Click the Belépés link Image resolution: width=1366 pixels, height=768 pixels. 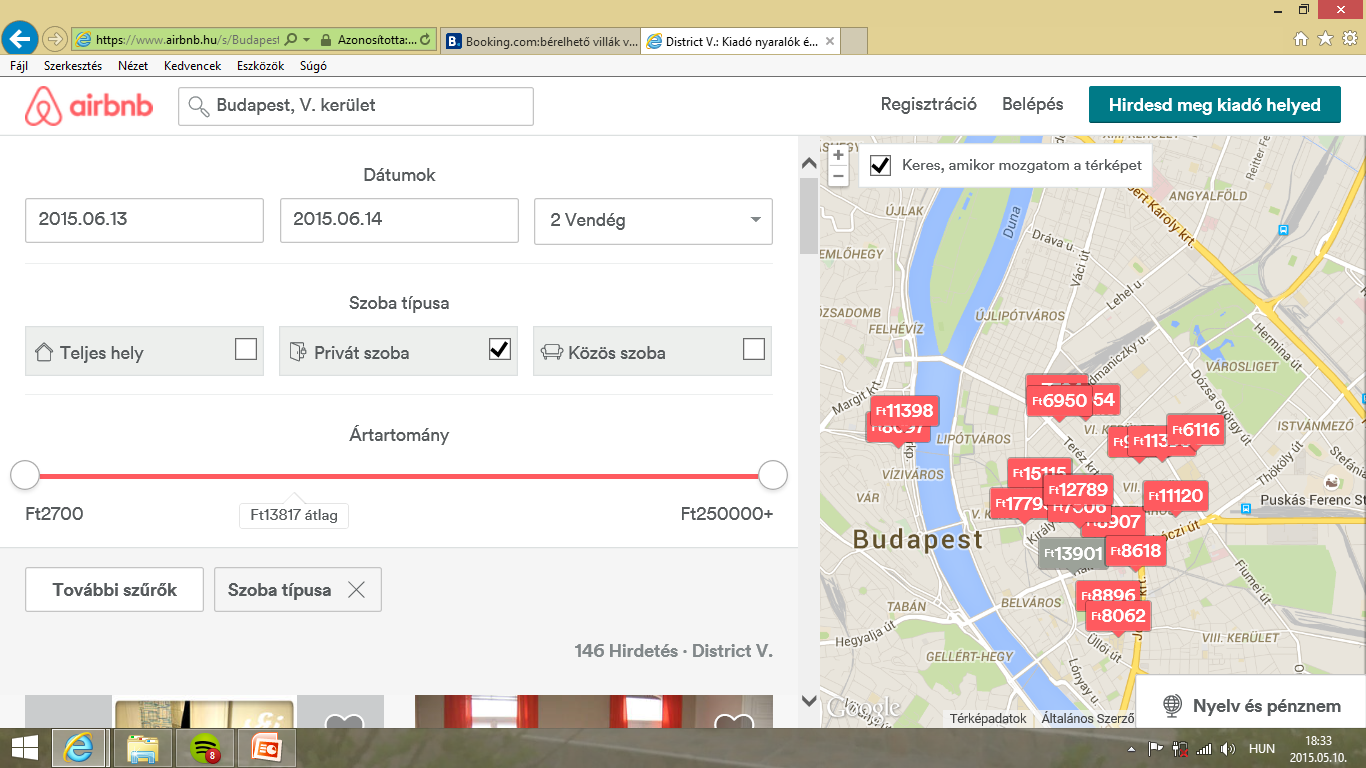point(1033,104)
